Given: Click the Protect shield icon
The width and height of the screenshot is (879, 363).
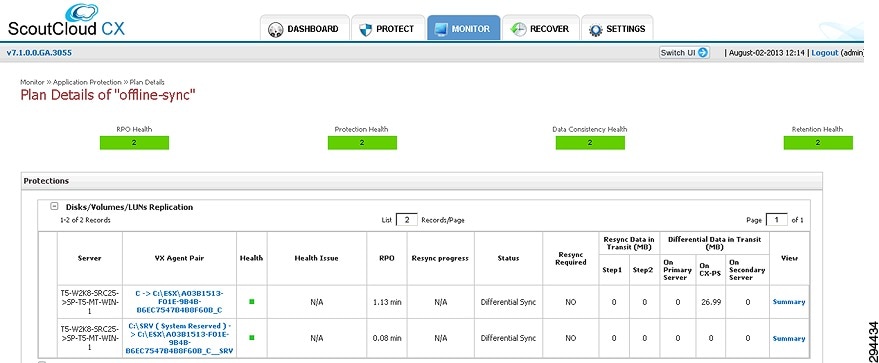Looking at the screenshot, I should point(366,29).
